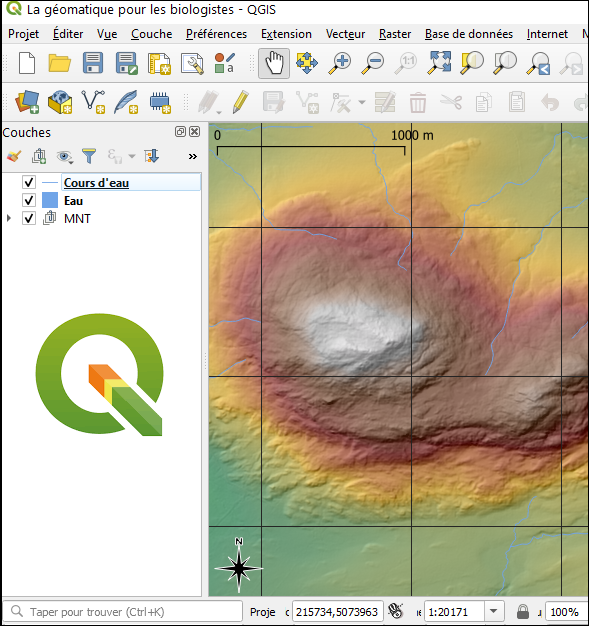Toggle visibility of the Eau layer
Screen dimensions: 589x626
[x=29, y=200]
